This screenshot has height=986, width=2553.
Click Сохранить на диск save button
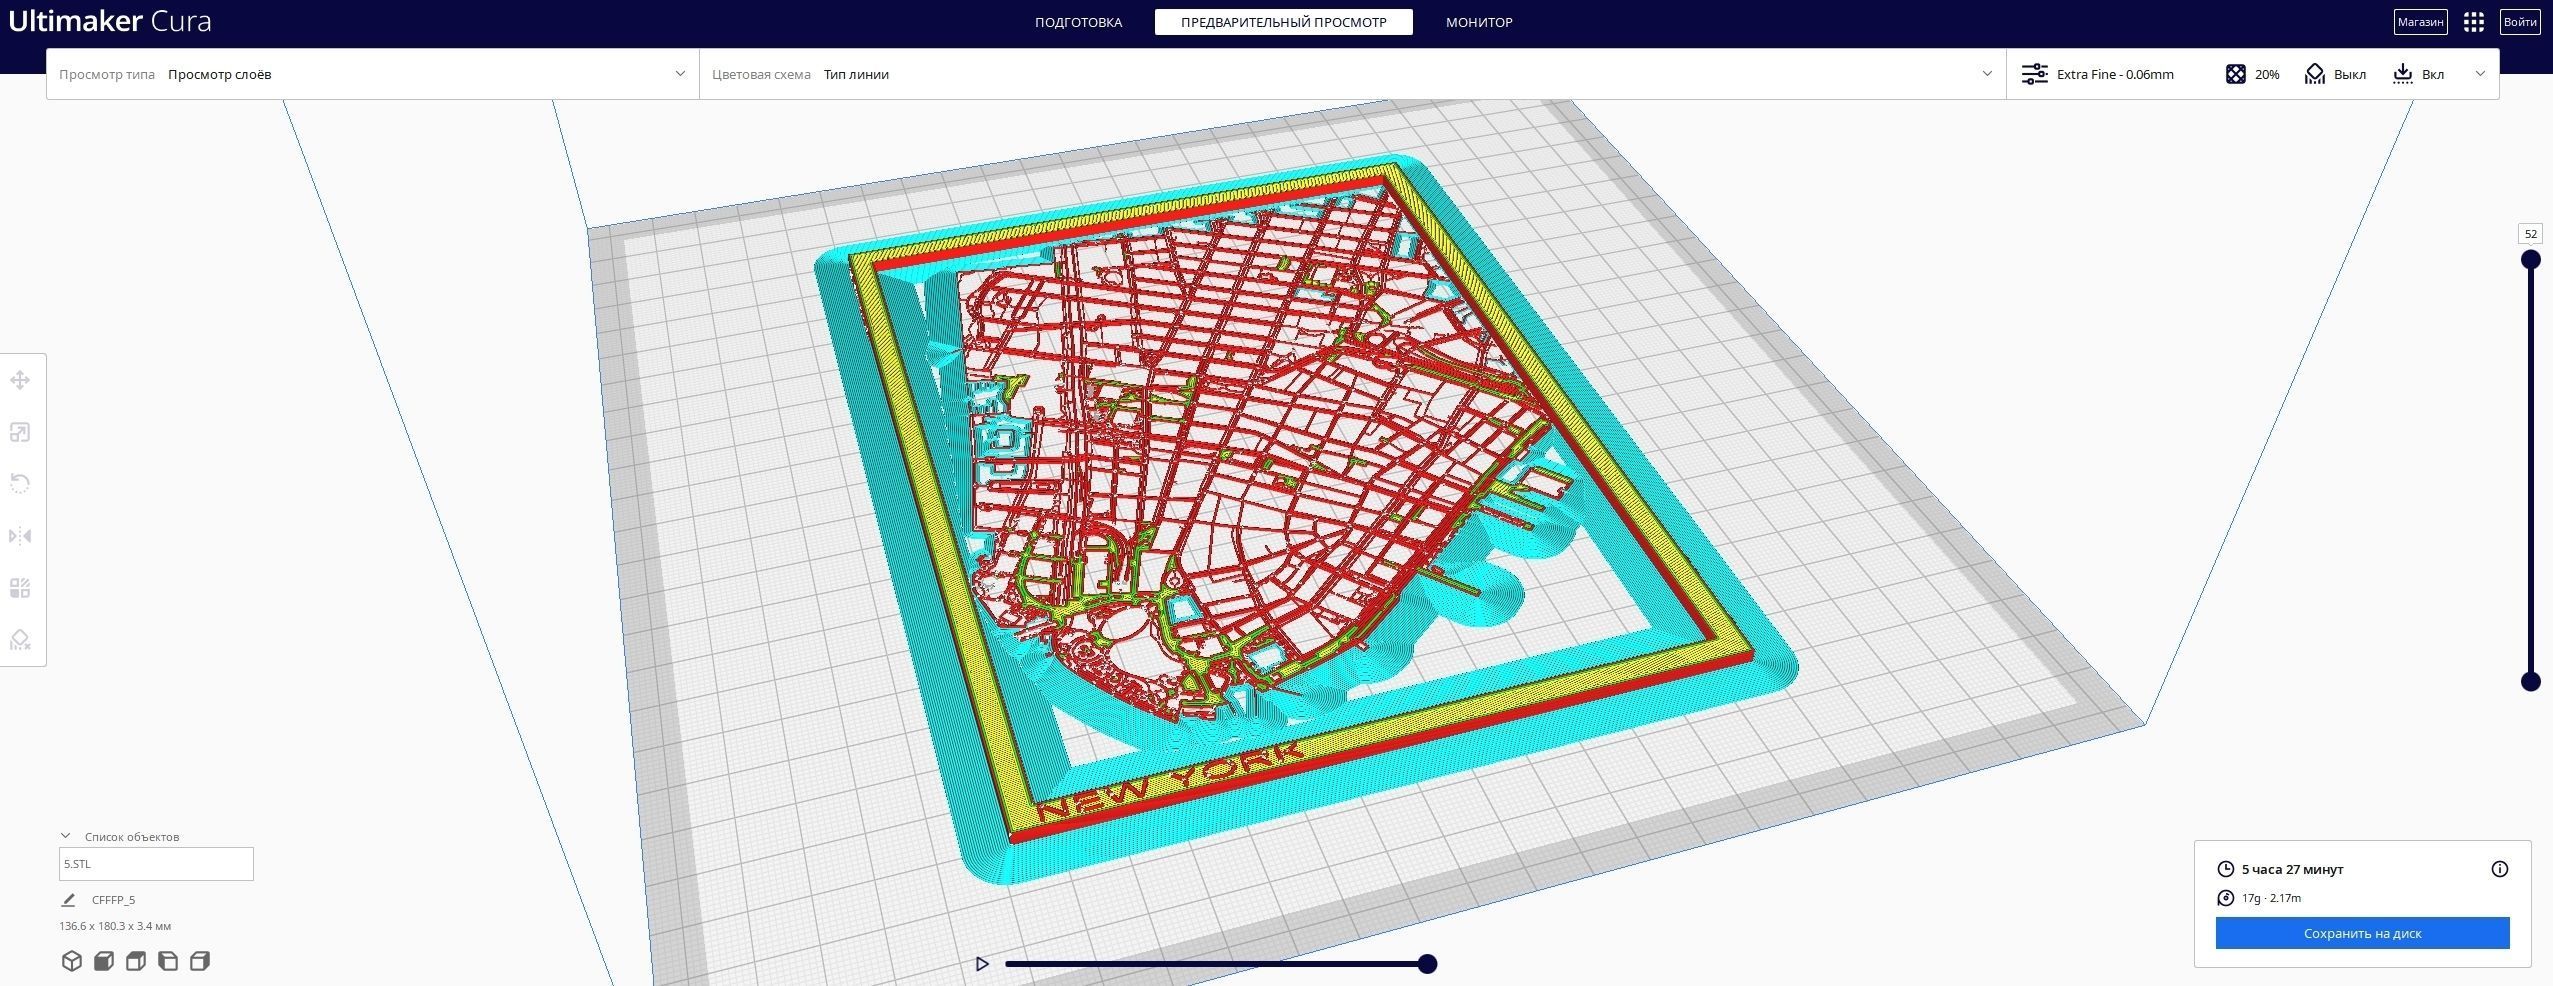[x=2362, y=933]
